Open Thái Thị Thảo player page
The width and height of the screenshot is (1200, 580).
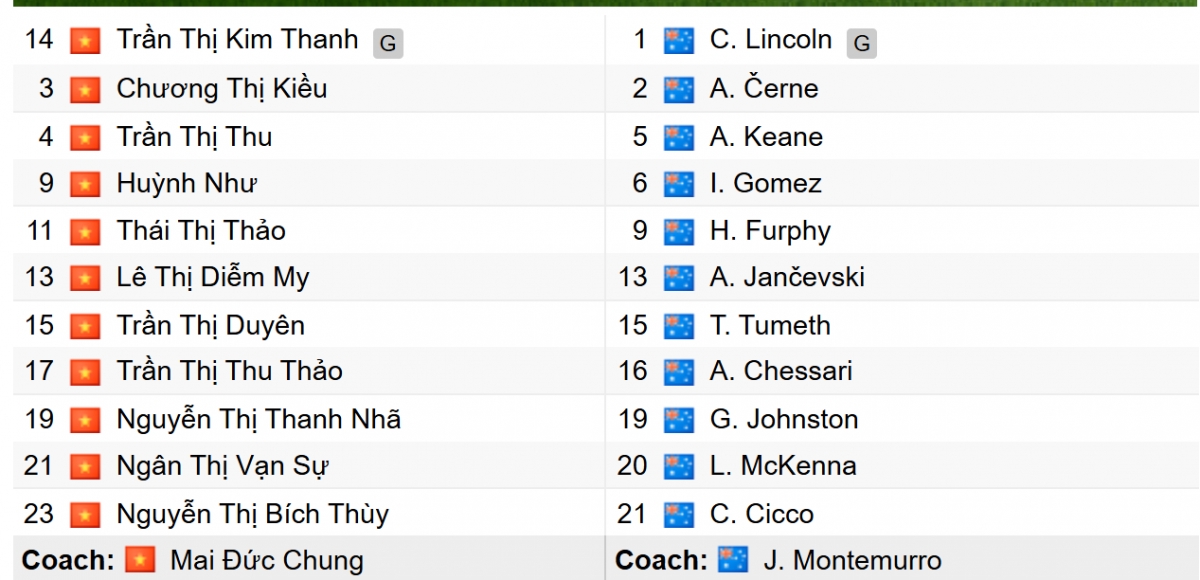(201, 231)
